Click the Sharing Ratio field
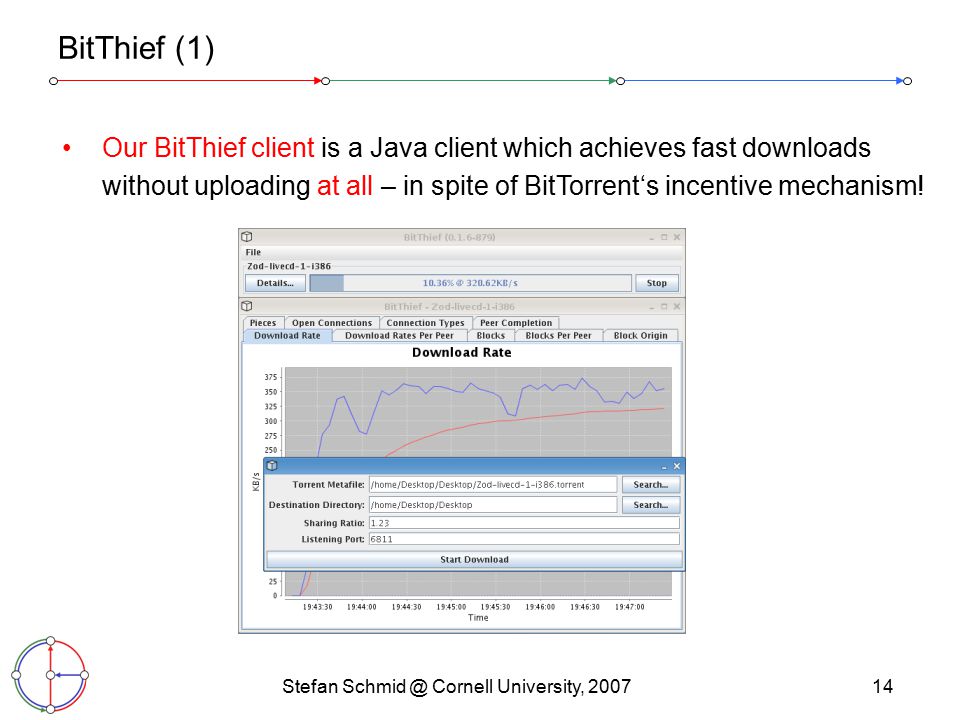Screen dimensions: 960x720 pos(524,523)
